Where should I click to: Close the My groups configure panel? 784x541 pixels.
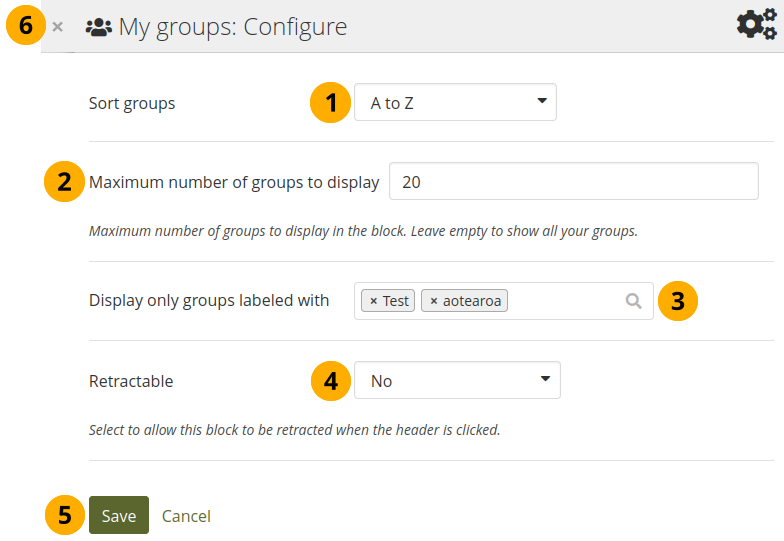click(58, 27)
